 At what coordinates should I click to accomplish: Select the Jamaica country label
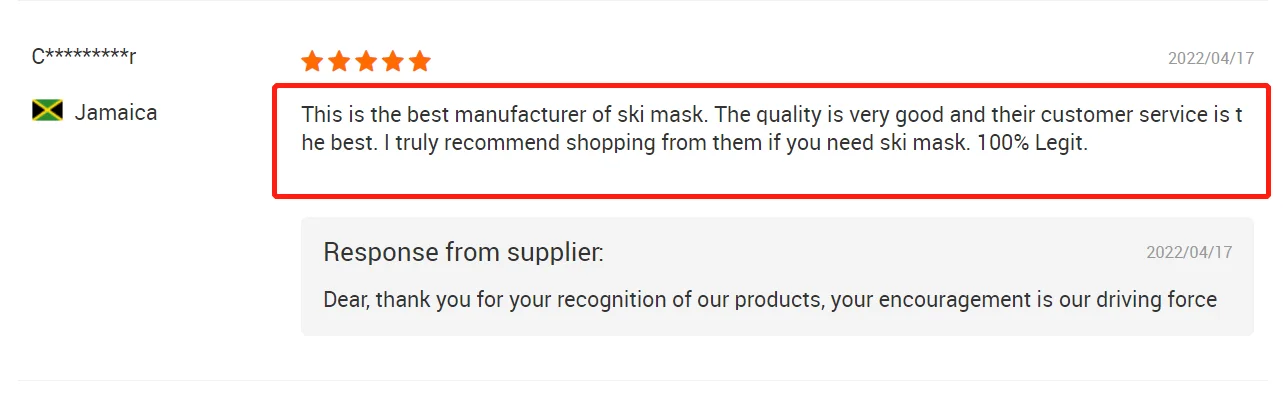[116, 112]
